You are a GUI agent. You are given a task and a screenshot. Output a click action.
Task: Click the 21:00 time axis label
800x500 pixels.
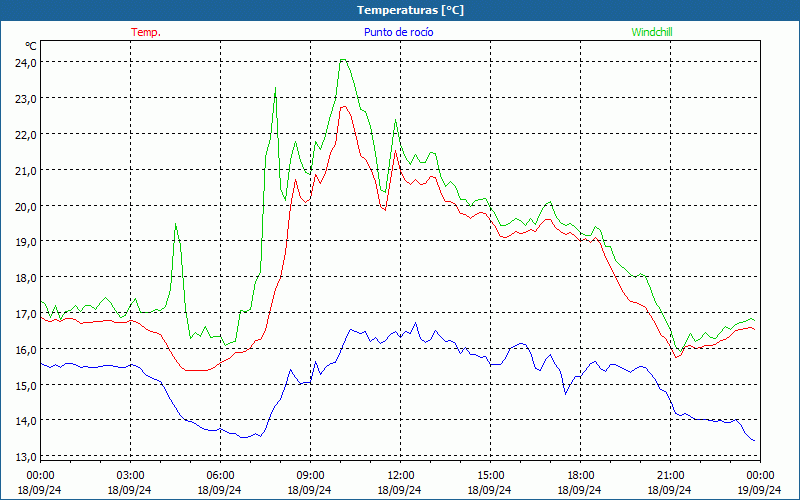click(x=670, y=476)
